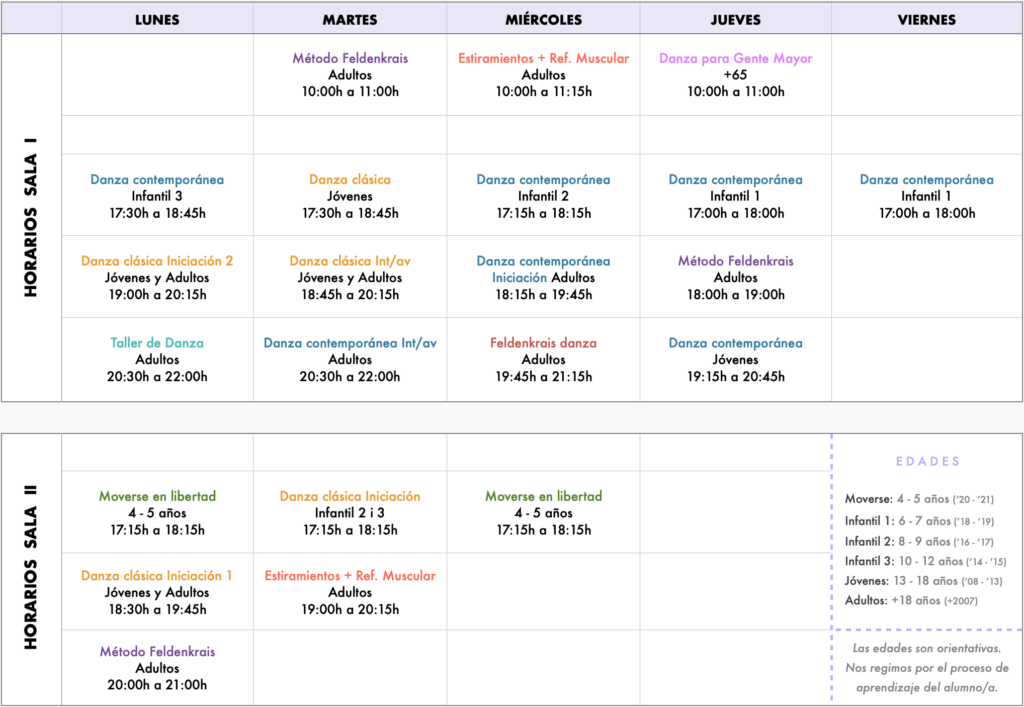Select Sala II Estiramientos + Ref. Muscular class
1024x707 pixels.
pos(350,575)
